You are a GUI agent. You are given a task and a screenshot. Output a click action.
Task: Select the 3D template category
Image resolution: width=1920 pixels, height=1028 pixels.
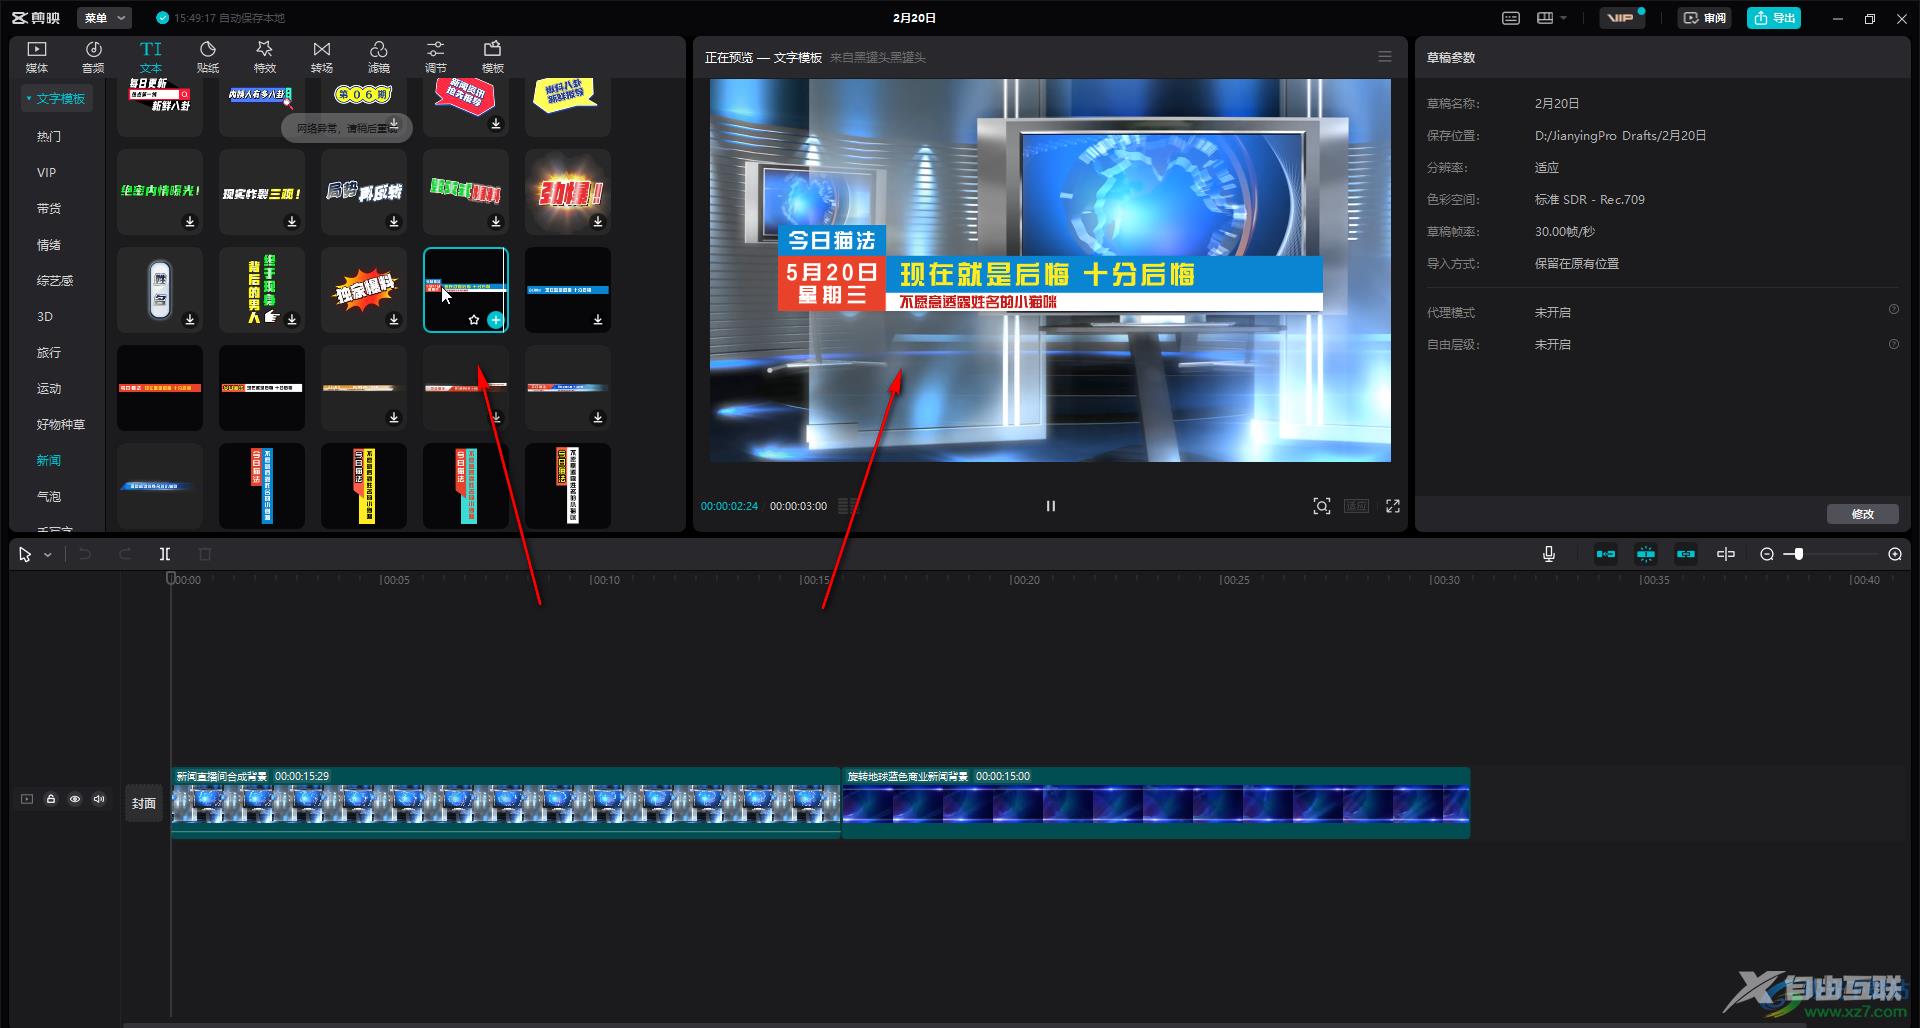point(45,316)
